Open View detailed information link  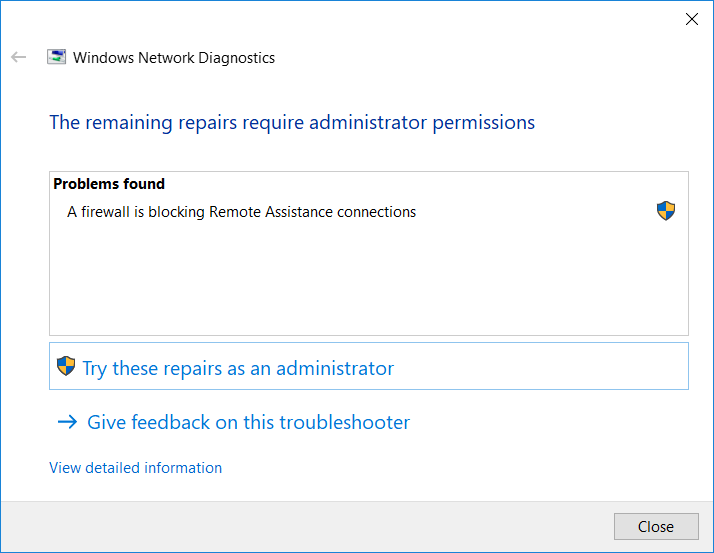point(136,468)
